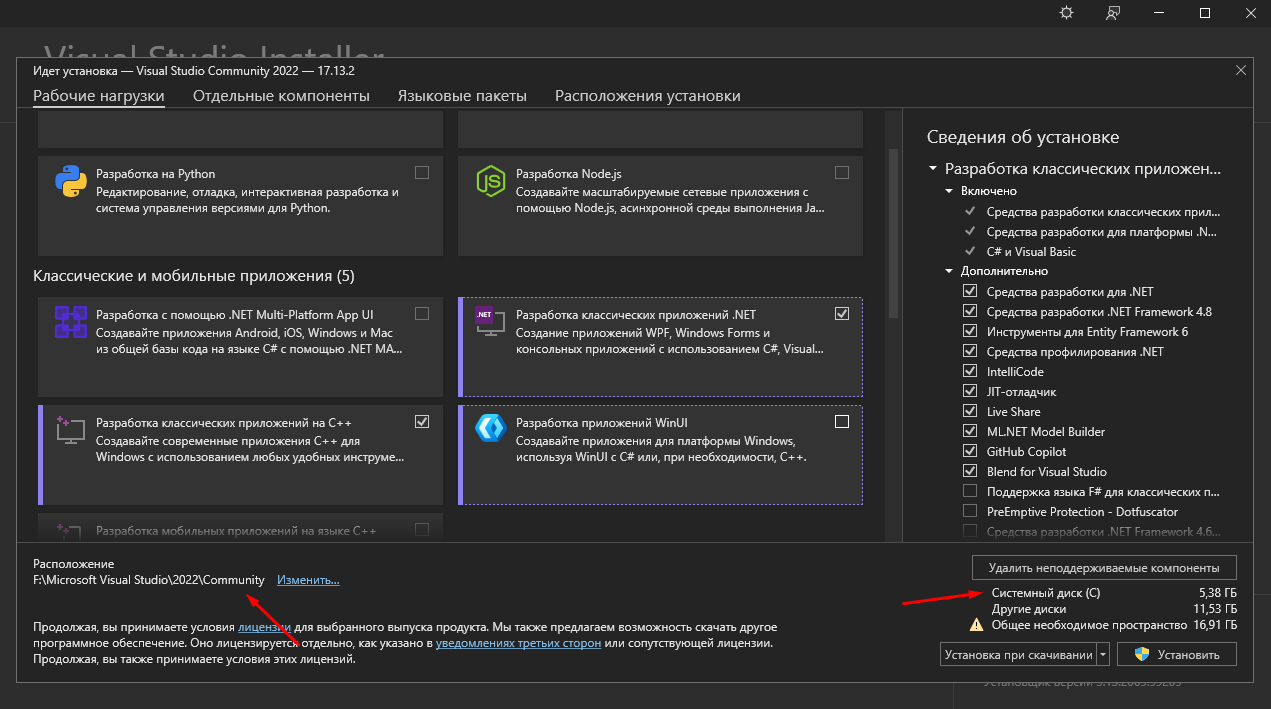Check PreEmptive Protection - Dotfuscator component
The image size is (1271, 709).
click(x=969, y=511)
